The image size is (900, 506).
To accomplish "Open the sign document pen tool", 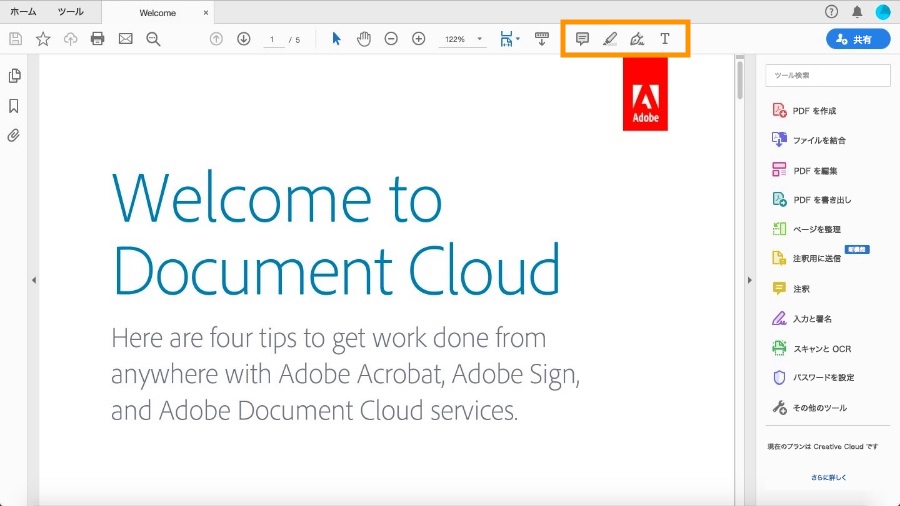I will click(x=637, y=39).
